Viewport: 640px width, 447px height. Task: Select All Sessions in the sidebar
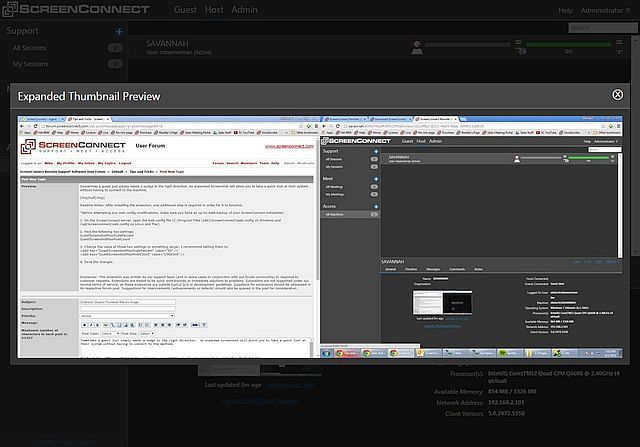(x=29, y=48)
